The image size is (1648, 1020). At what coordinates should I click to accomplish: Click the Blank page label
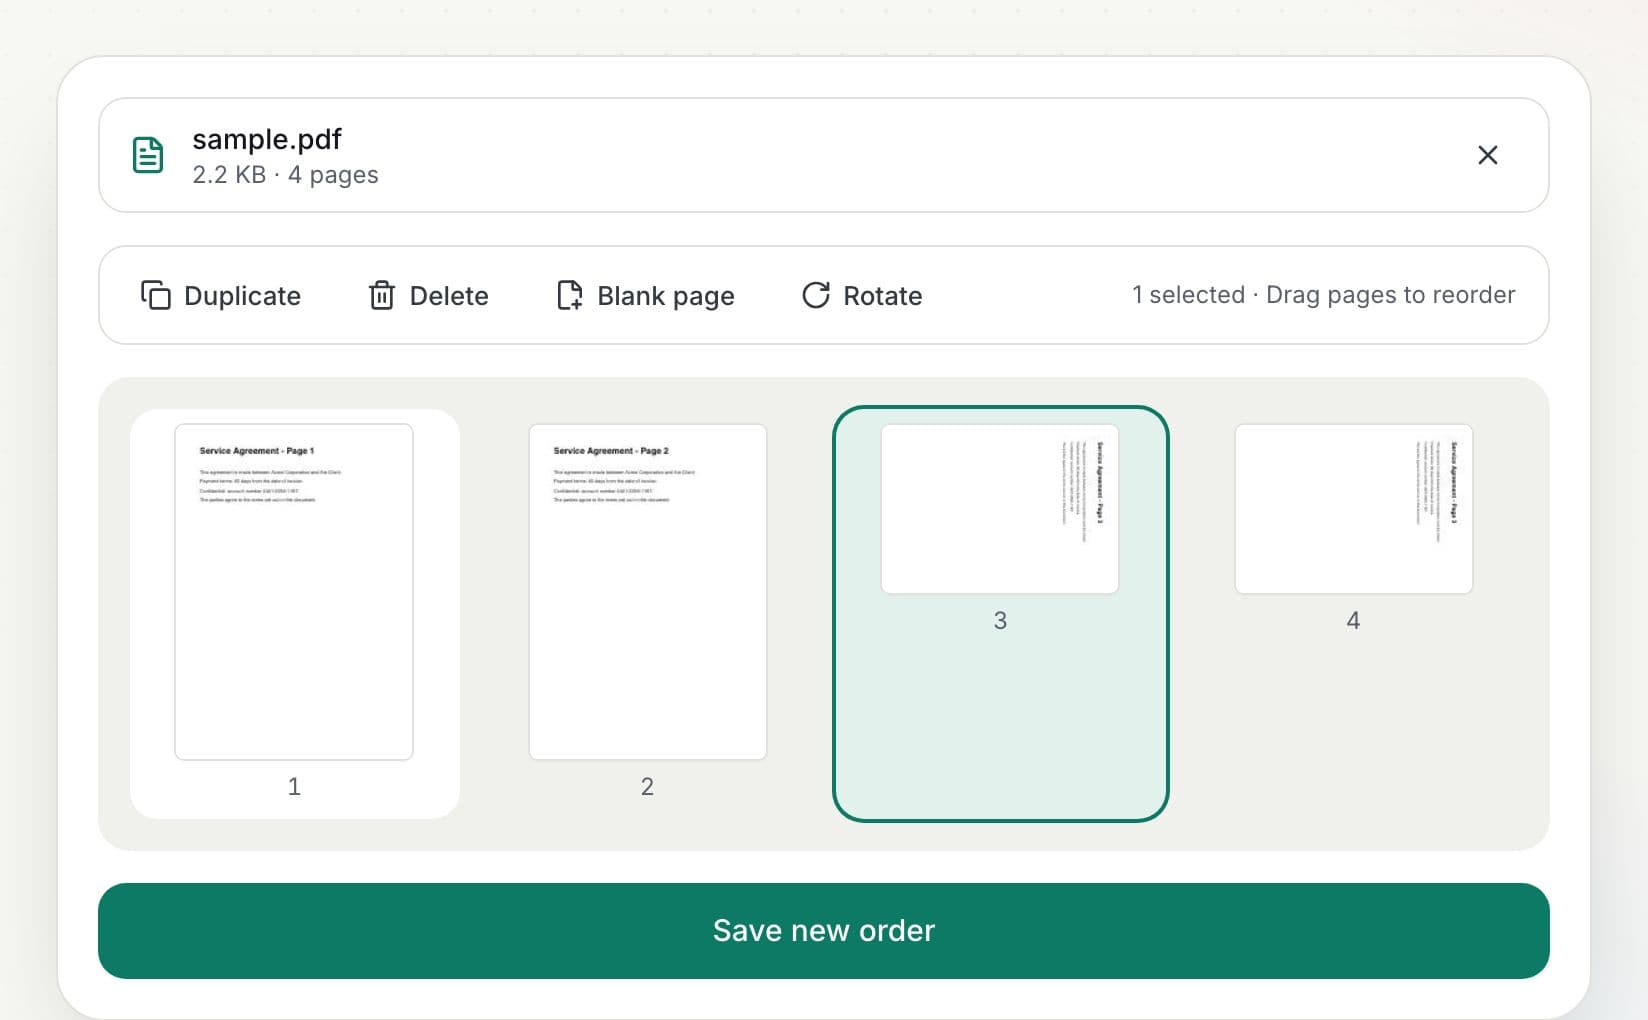coord(666,296)
